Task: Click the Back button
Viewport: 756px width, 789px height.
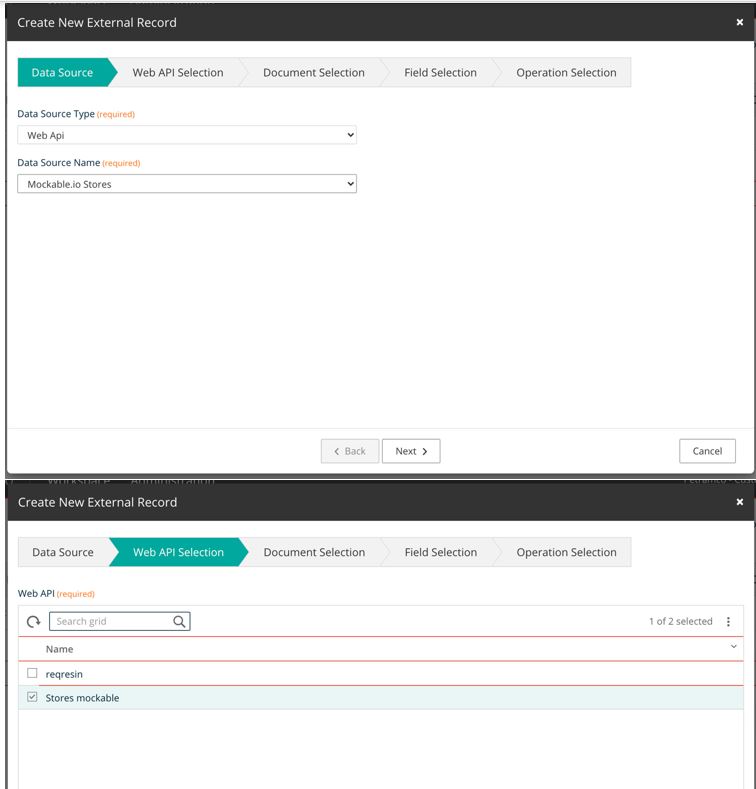Action: click(x=350, y=451)
